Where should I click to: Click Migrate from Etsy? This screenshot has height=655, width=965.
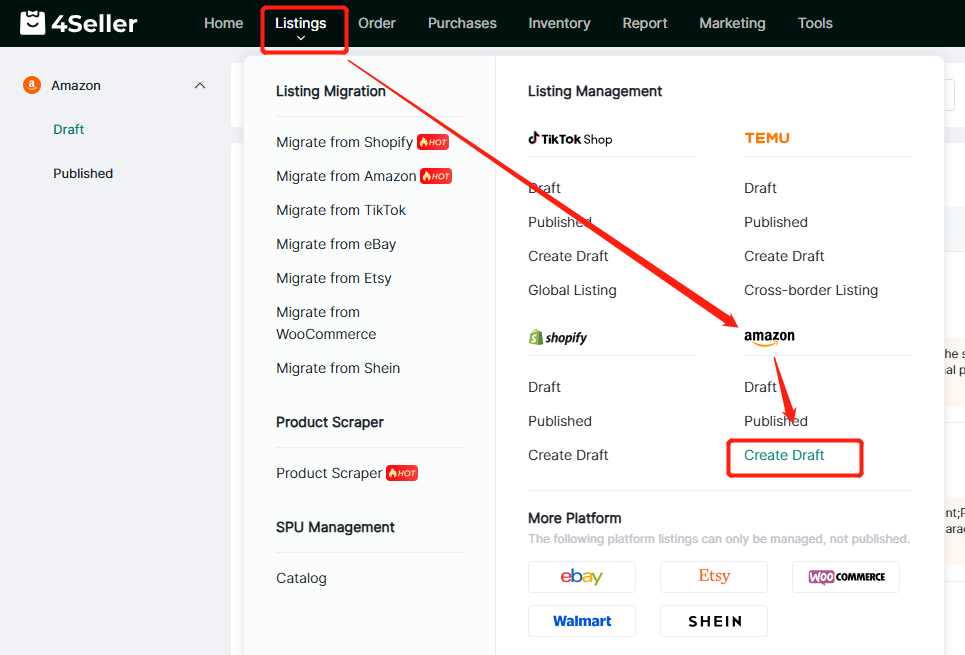point(334,278)
